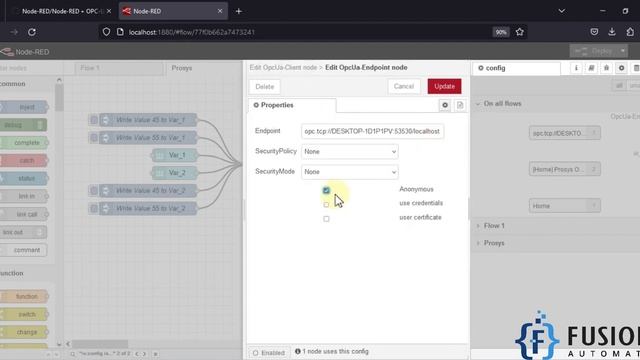Select the link in node in the palette
The image size is (640, 360).
point(24,196)
